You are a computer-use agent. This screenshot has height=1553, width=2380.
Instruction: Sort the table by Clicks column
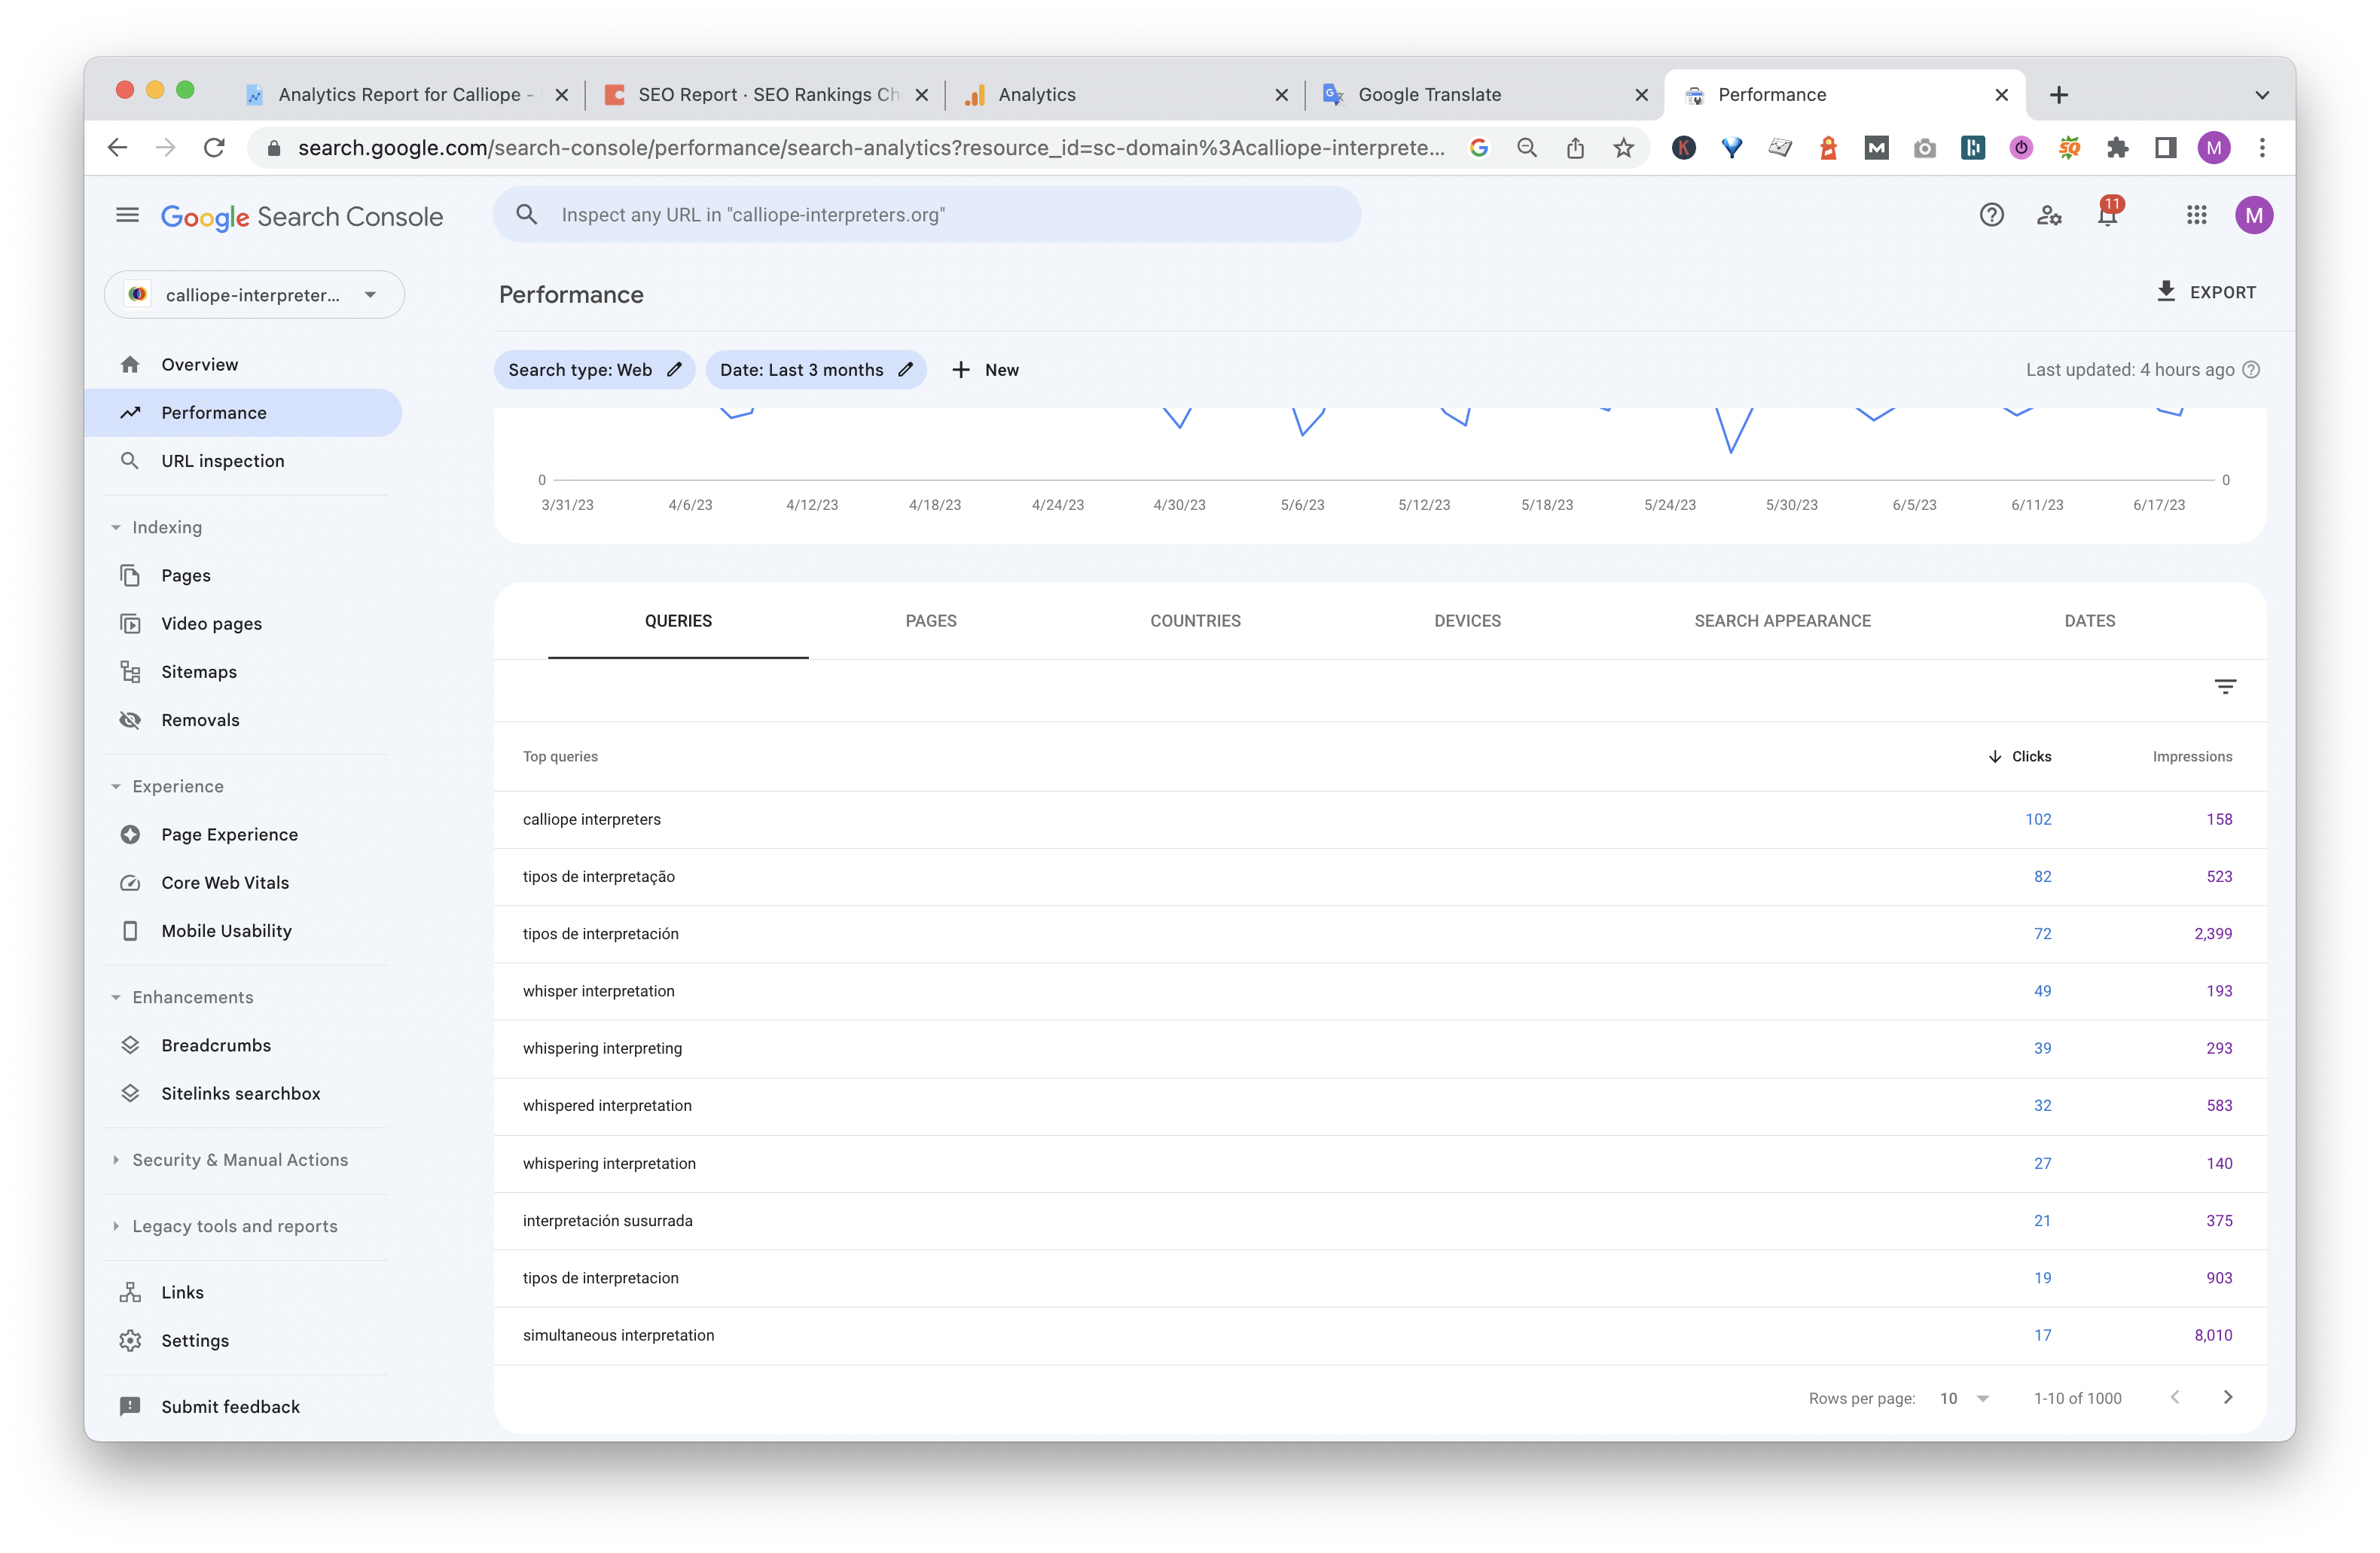tap(2021, 757)
